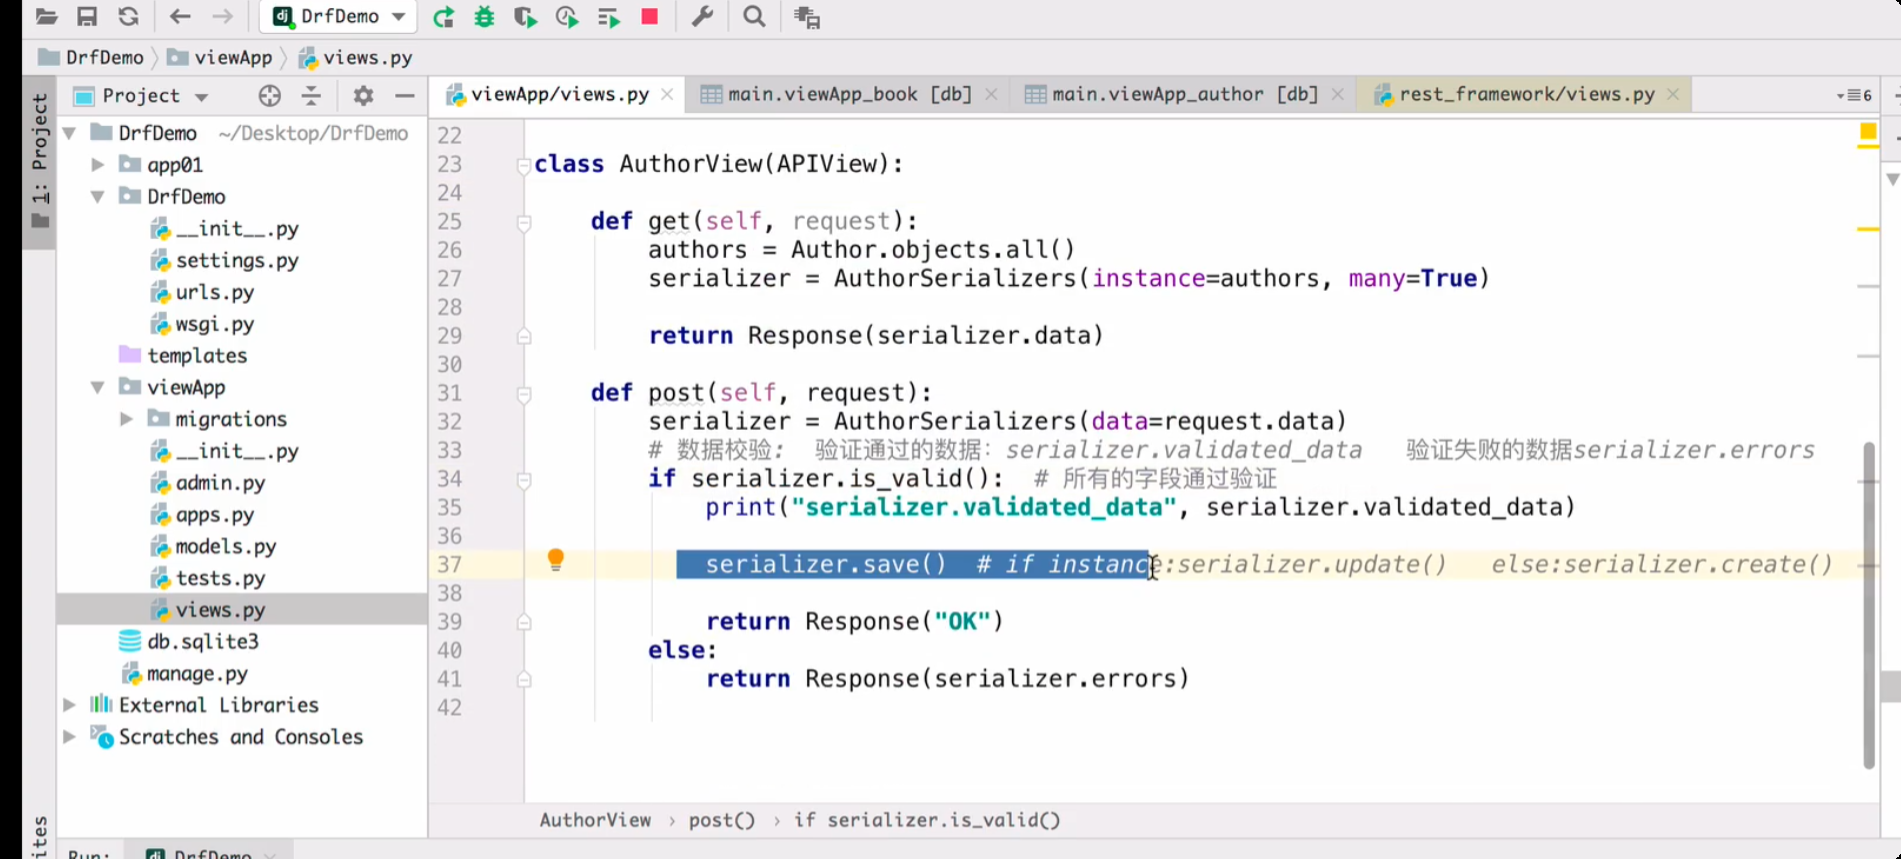This screenshot has height=859, width=1901.
Task: Click the yellow inspection status square
Action: point(1867,132)
